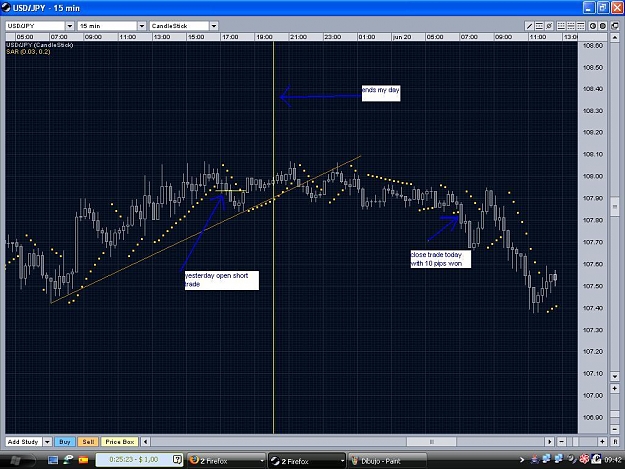Click the 'jun 20' date label
Screen dimensions: 625x469
402,37
